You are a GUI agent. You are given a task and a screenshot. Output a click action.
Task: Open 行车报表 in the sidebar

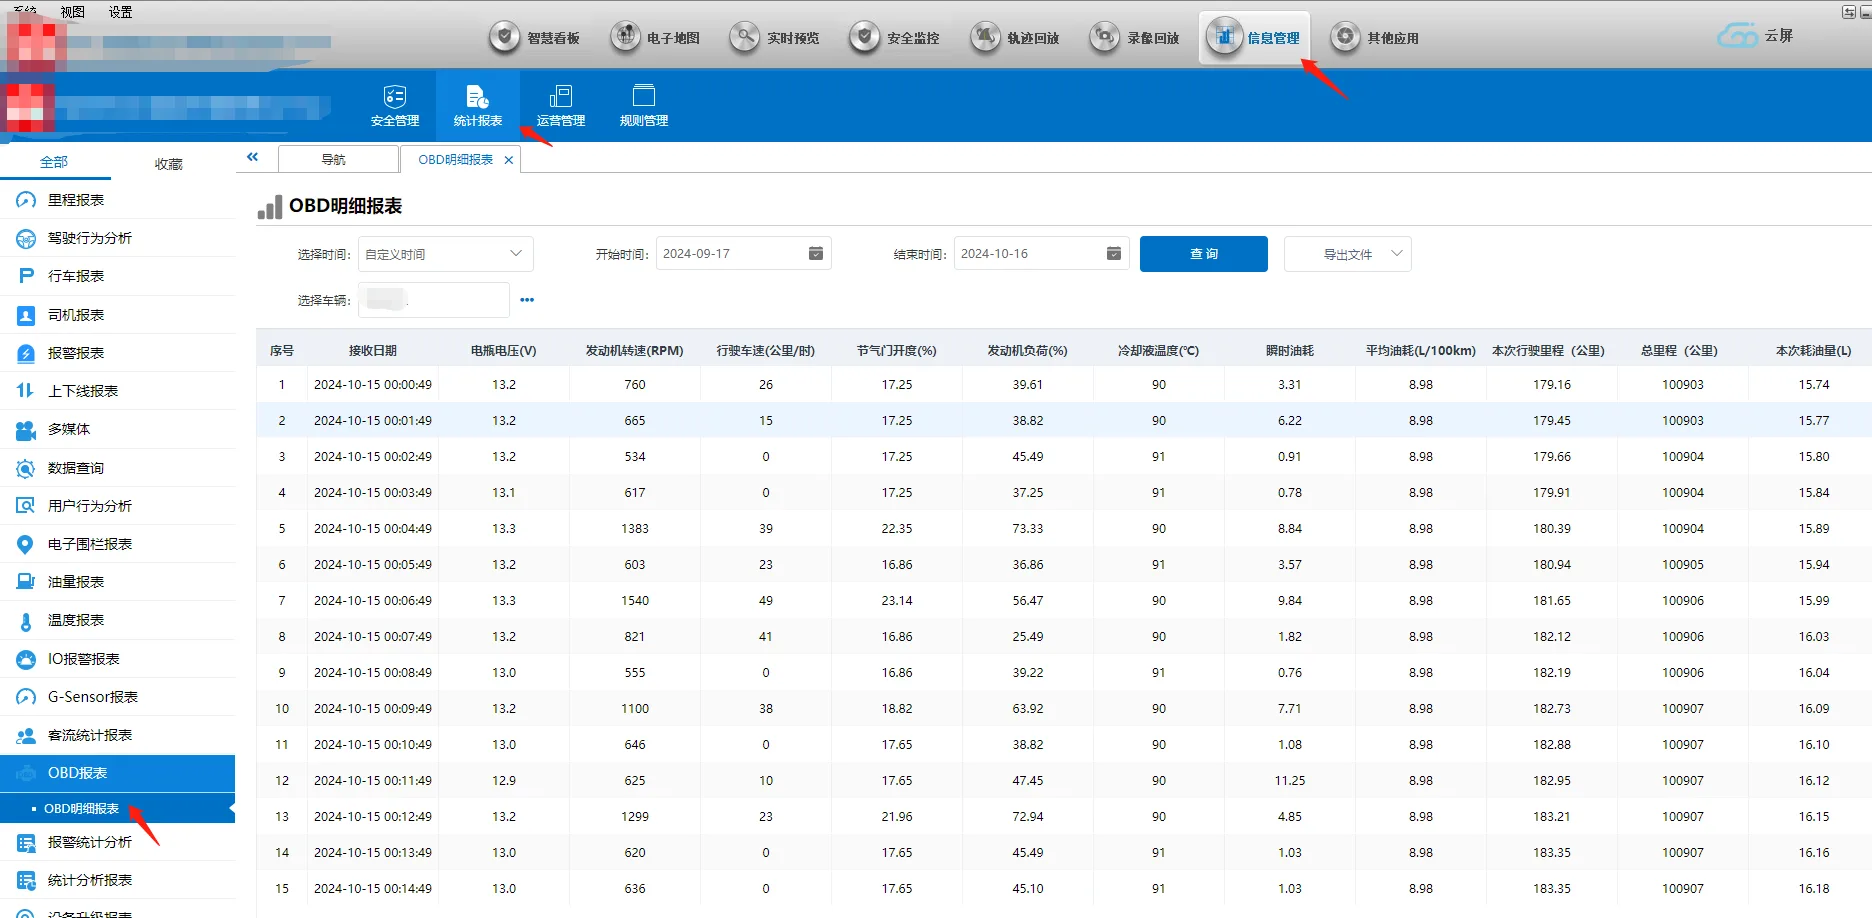pos(118,276)
